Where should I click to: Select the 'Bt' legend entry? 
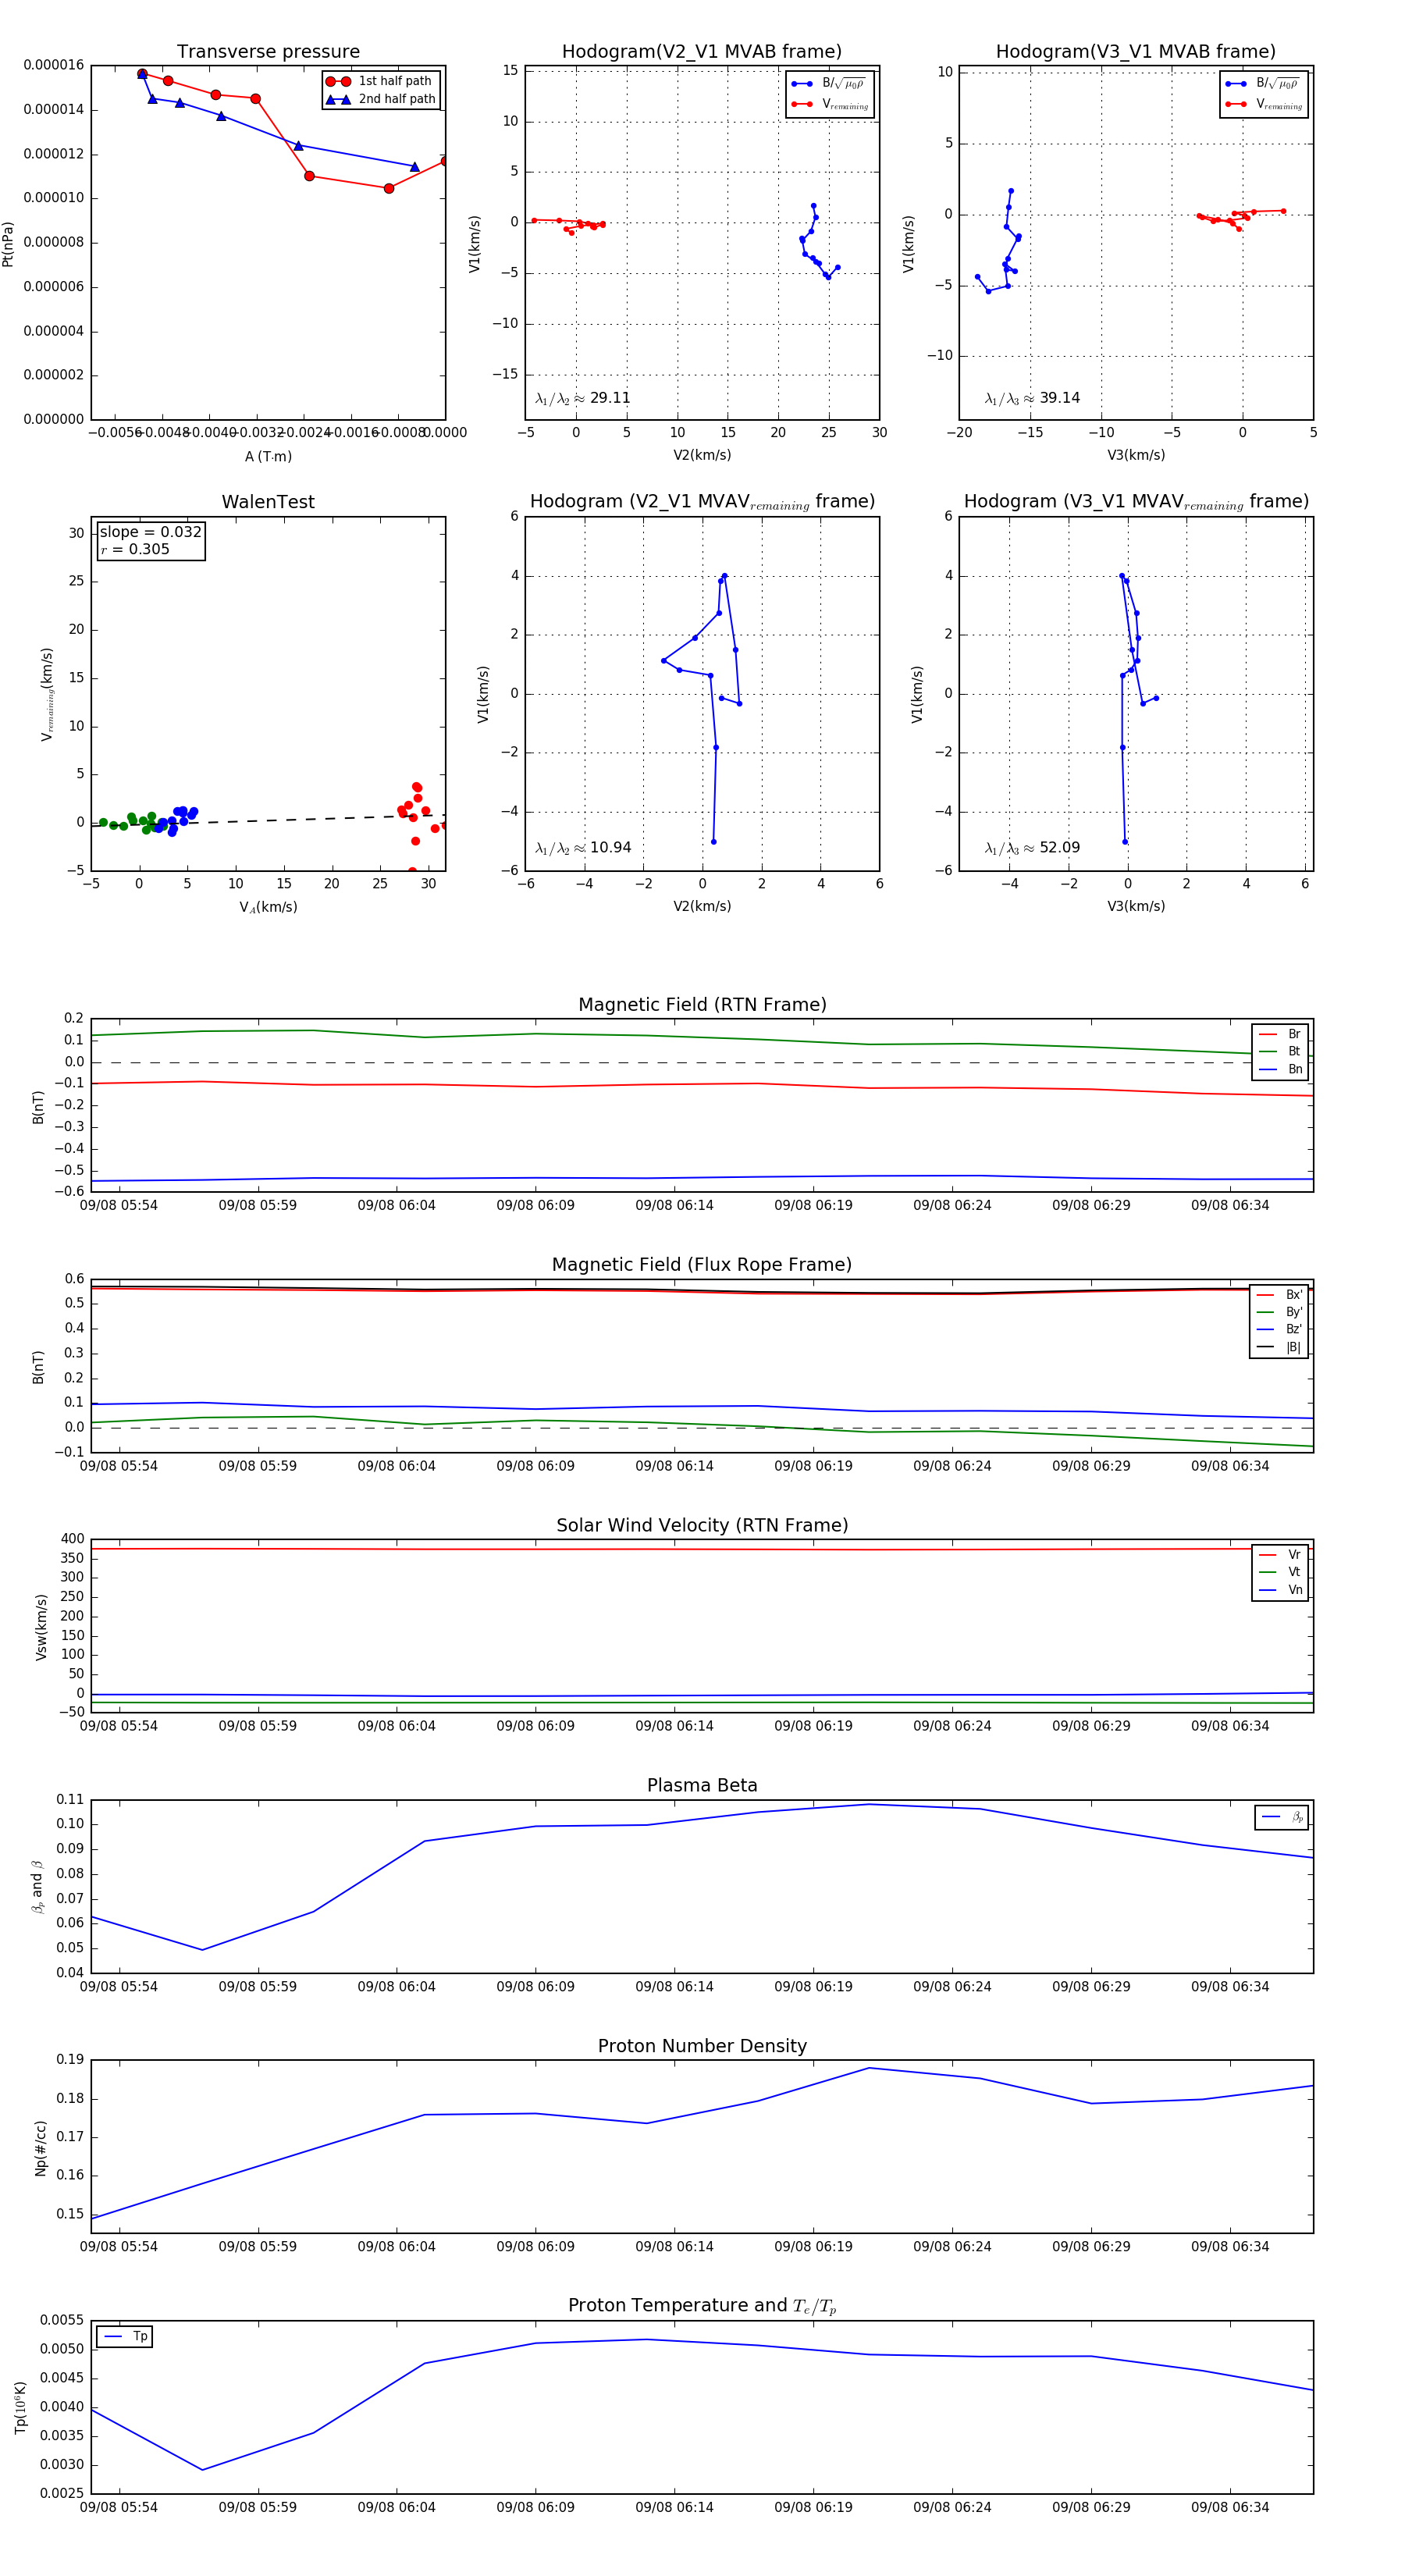(1280, 1051)
